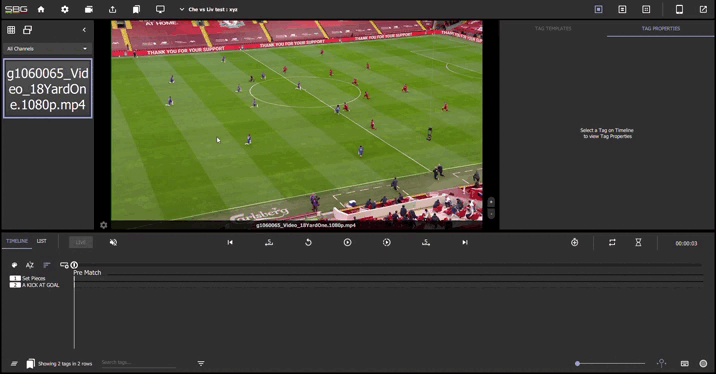Click the monitor display icon in top toolbar

pos(160,9)
